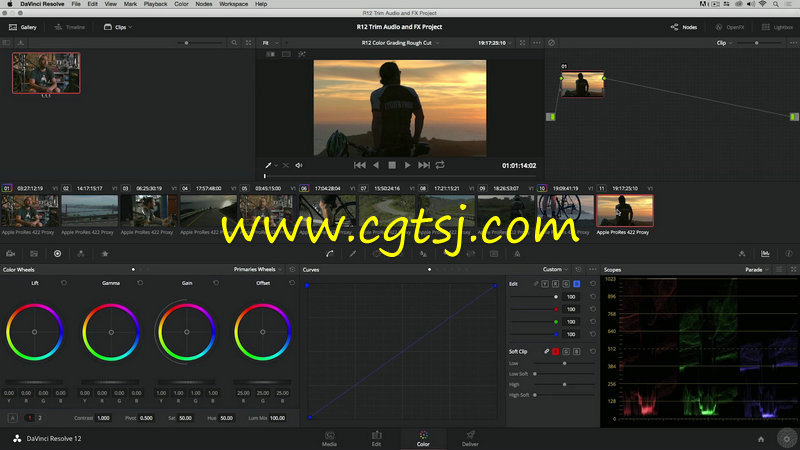Viewport: 800px width, 450px height.
Task: Open the Color Wheels palette icon
Action: click(x=57, y=254)
